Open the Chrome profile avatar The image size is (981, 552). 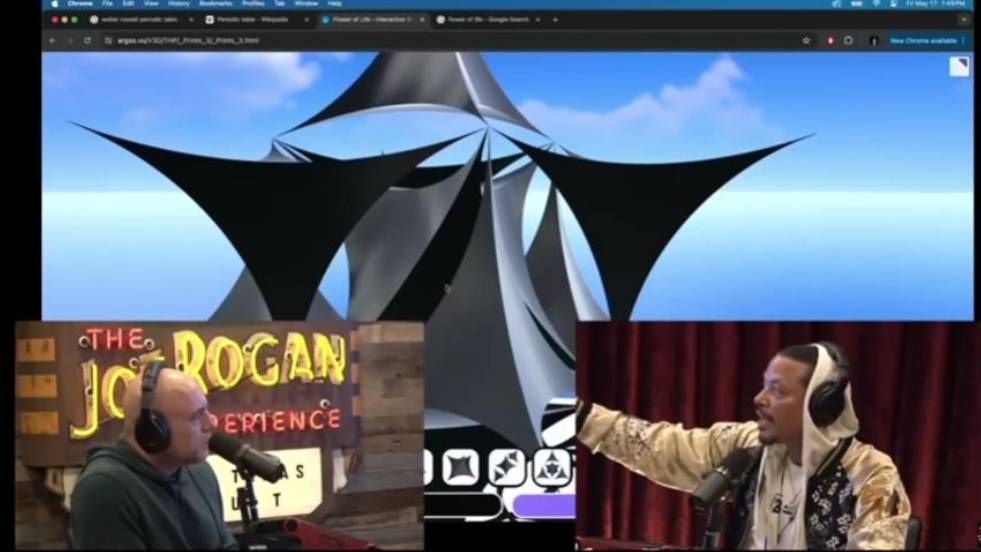(873, 41)
